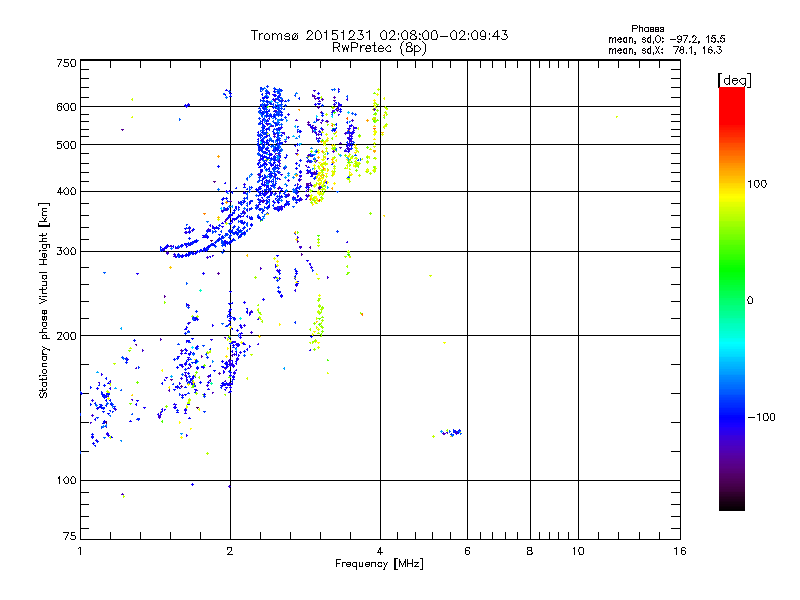Click the x-axis tick label '8'
800x600 pixels.
(530, 551)
